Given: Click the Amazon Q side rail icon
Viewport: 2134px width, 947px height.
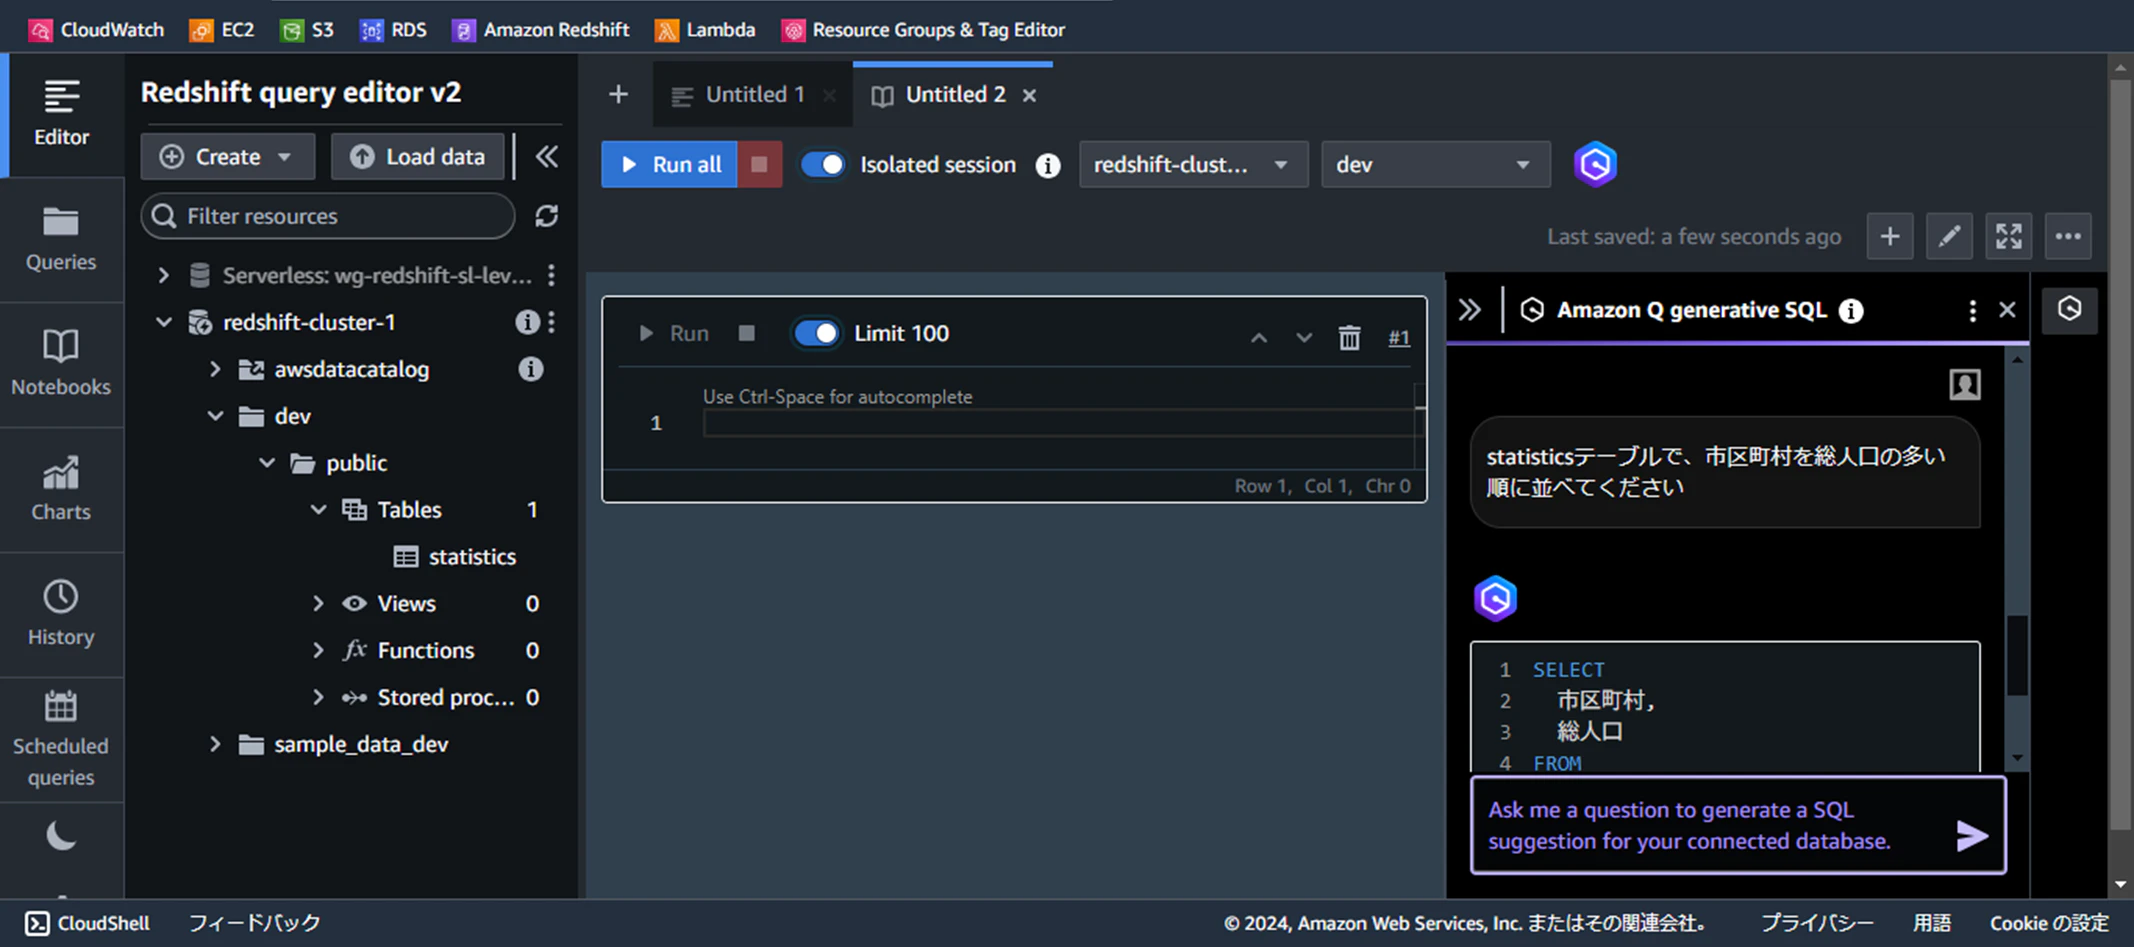Looking at the screenshot, I should point(2069,309).
